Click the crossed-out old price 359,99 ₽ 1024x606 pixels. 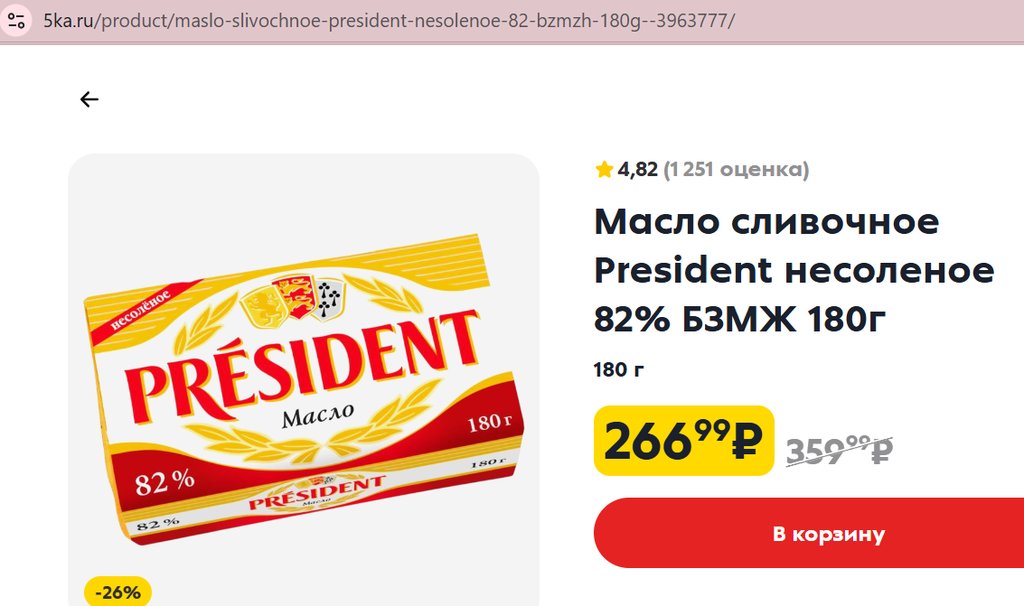839,451
